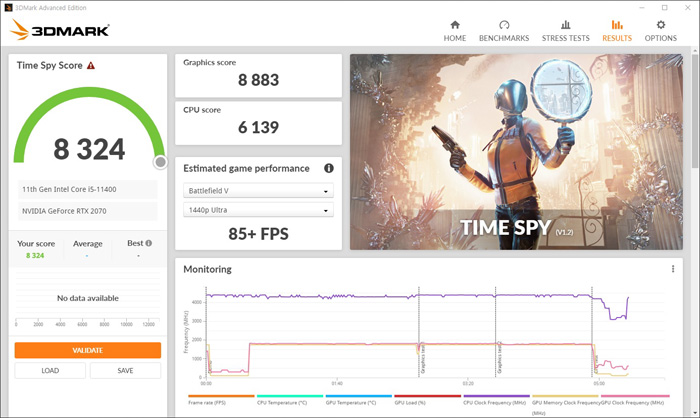Click the Load button
700x418 pixels.
[50, 370]
